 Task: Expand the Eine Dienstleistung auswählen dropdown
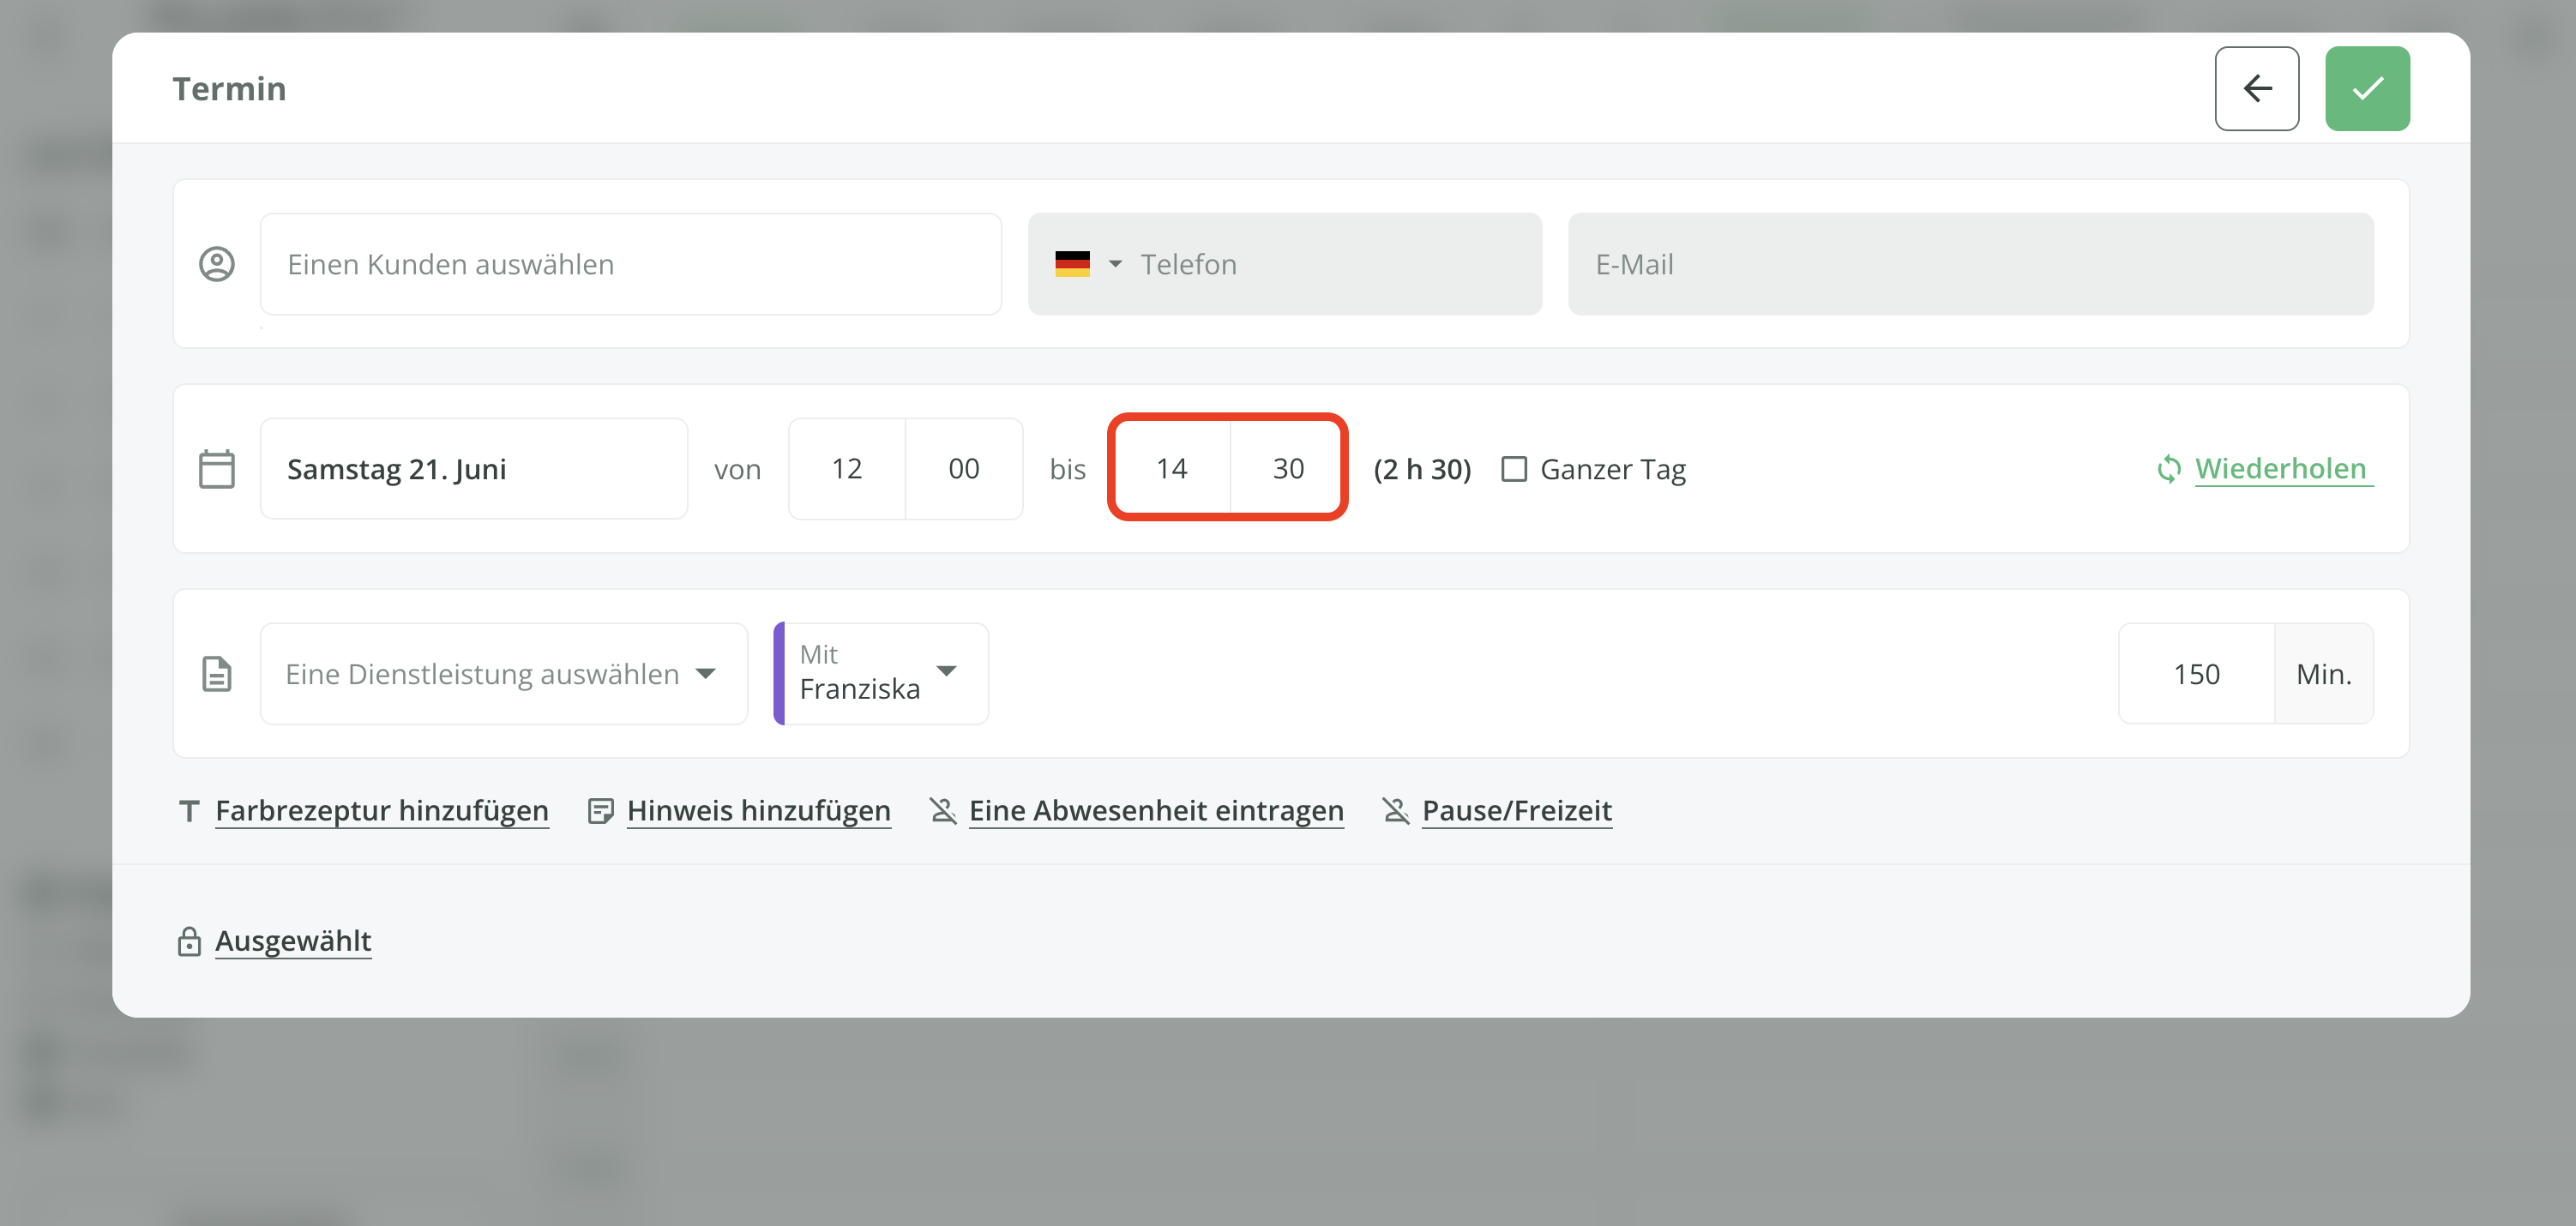pos(503,674)
